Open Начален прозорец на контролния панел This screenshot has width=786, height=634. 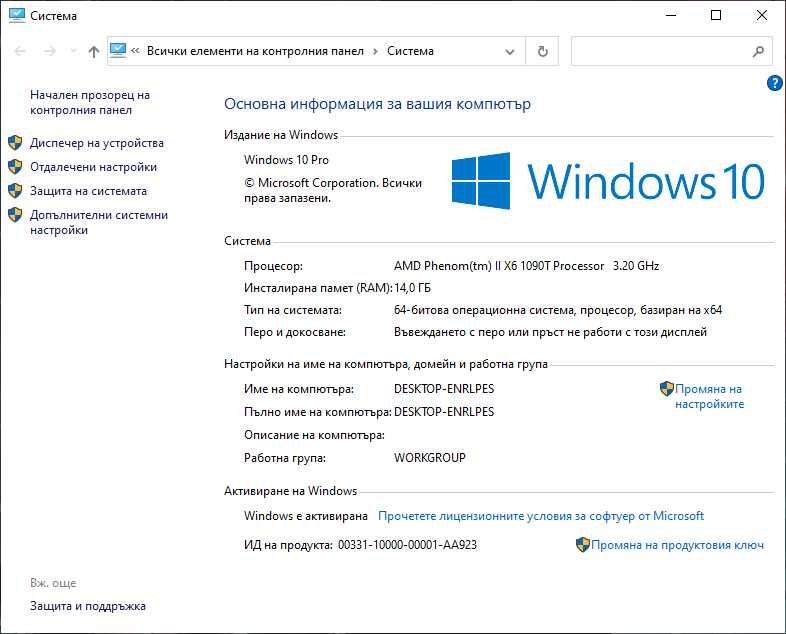pos(90,102)
